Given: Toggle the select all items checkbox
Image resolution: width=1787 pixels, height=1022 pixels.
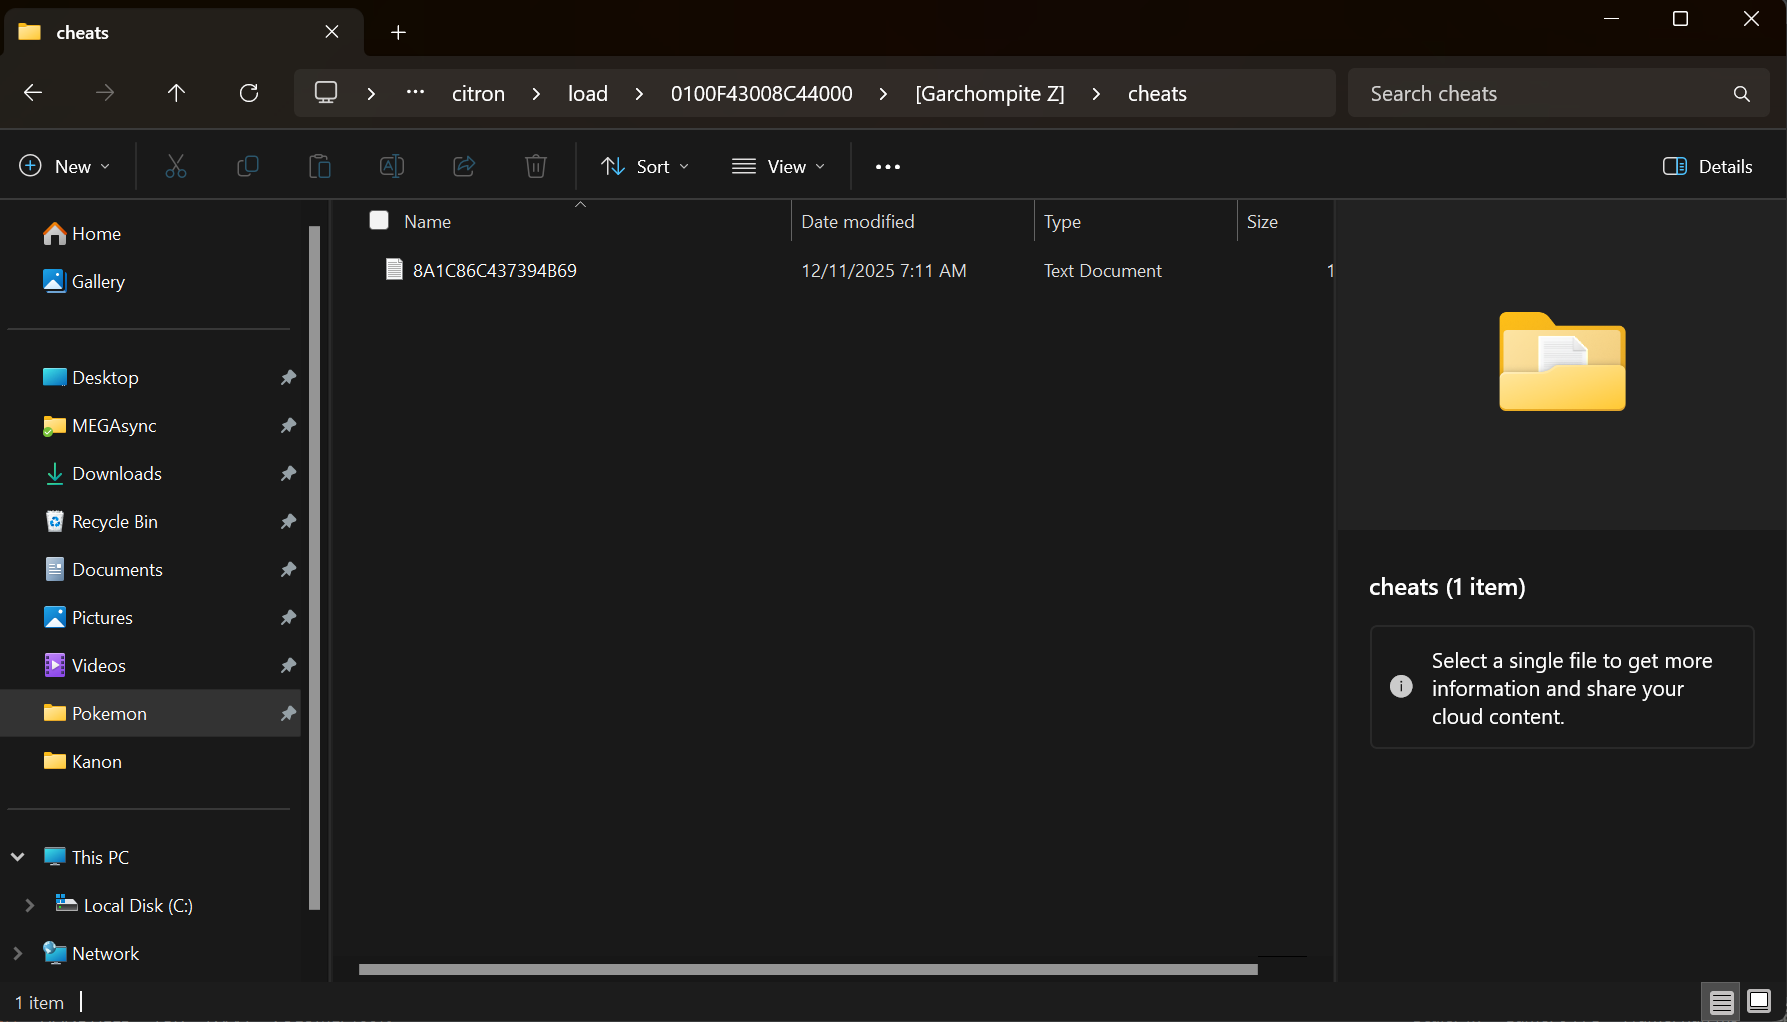Looking at the screenshot, I should tap(379, 220).
